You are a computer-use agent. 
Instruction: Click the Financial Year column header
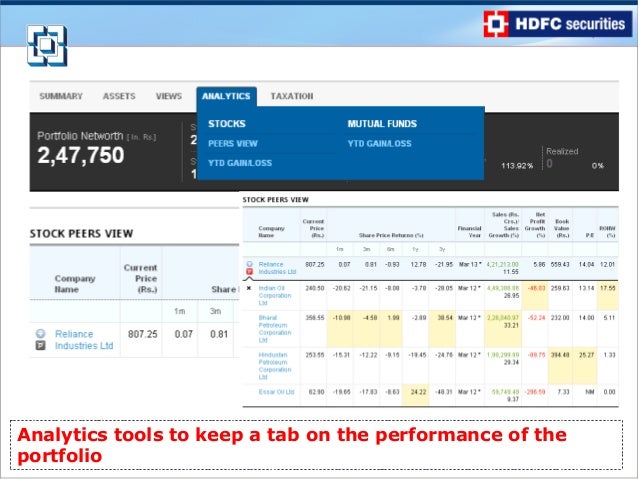(x=469, y=232)
